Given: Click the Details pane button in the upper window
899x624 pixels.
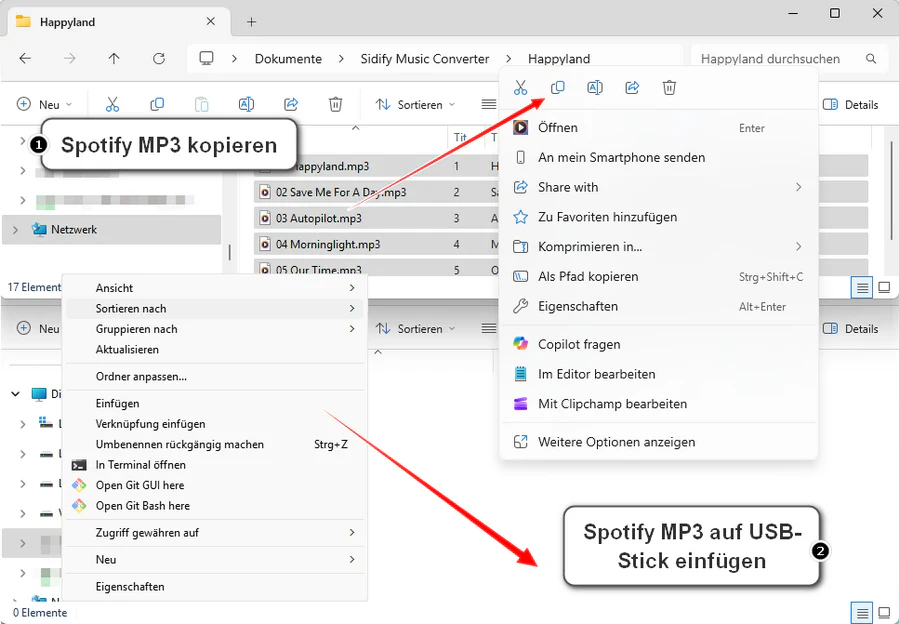Looking at the screenshot, I should tap(850, 104).
